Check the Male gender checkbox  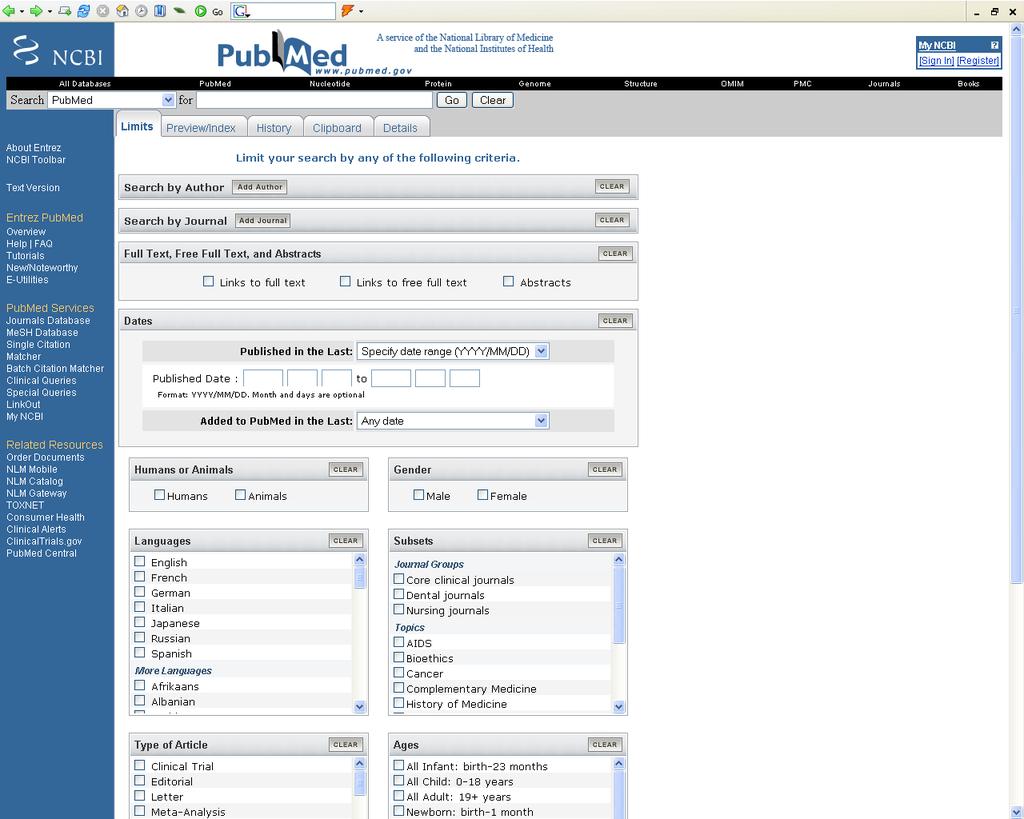tap(419, 495)
